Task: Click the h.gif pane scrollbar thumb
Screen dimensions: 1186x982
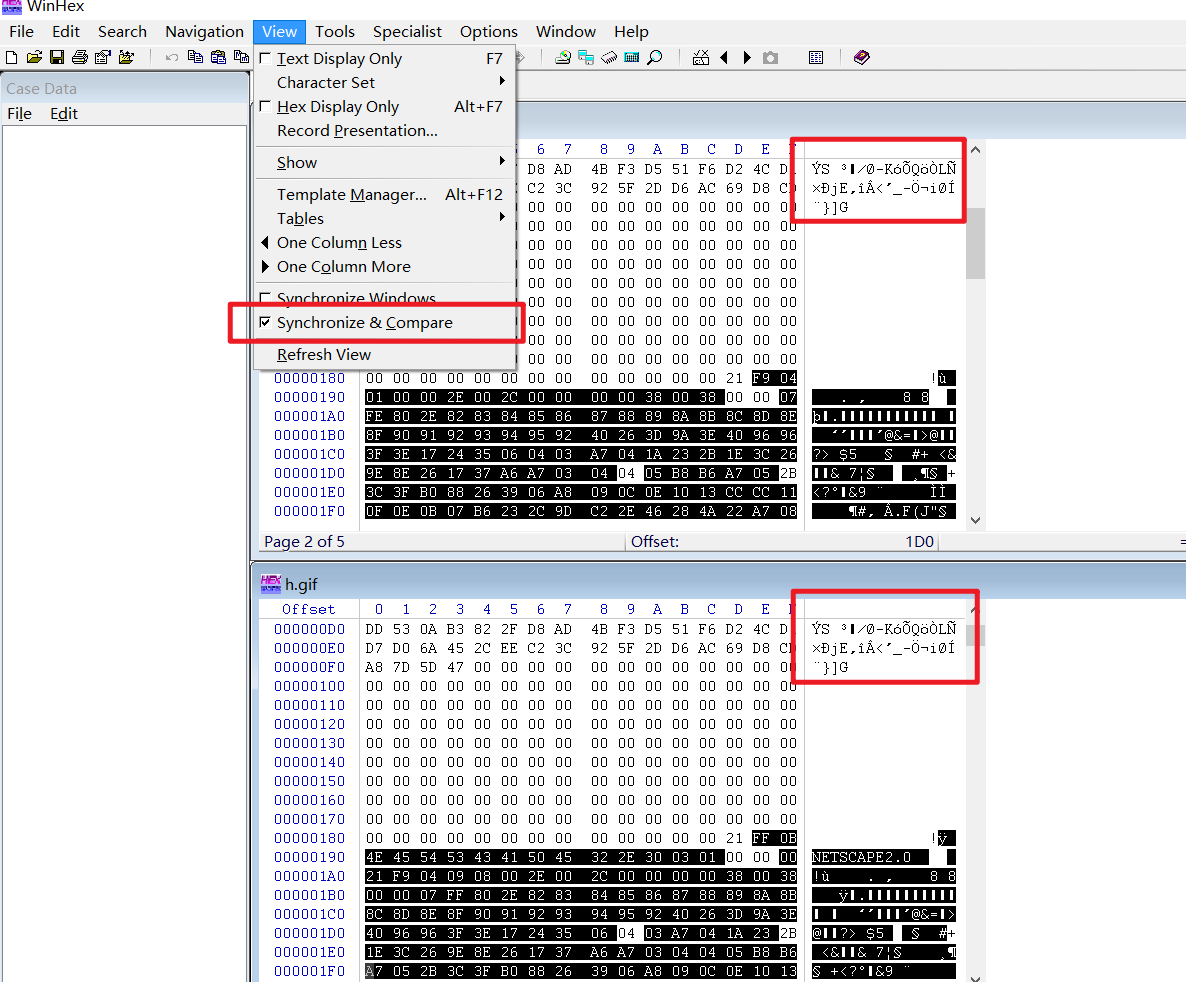Action: click(x=976, y=636)
